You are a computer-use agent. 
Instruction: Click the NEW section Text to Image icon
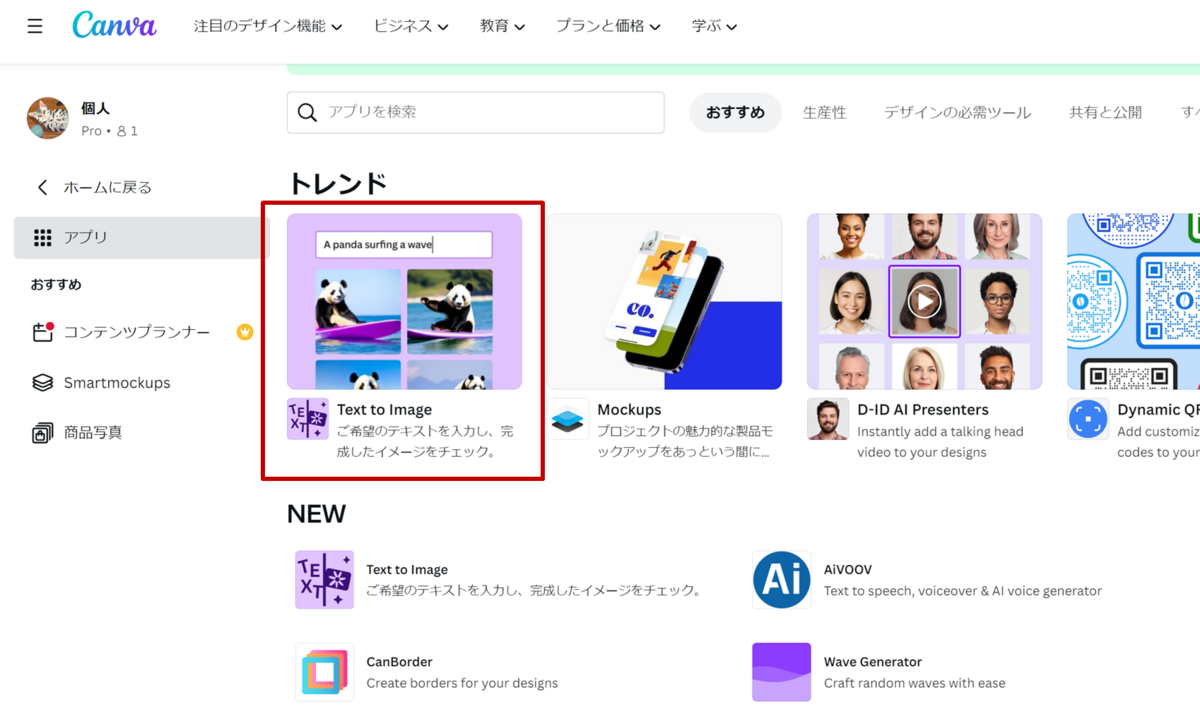point(324,580)
